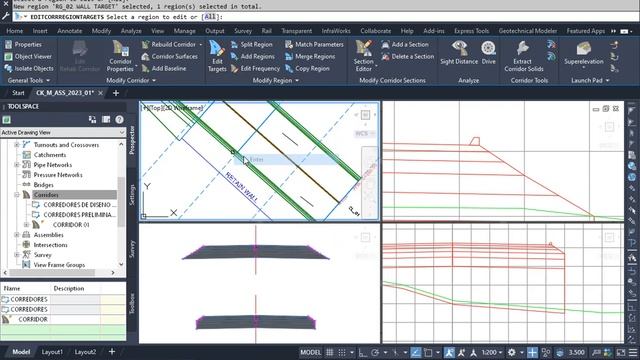Screen dimensions: 640x360
Task: Click Delete a Section
Action: coord(408,56)
